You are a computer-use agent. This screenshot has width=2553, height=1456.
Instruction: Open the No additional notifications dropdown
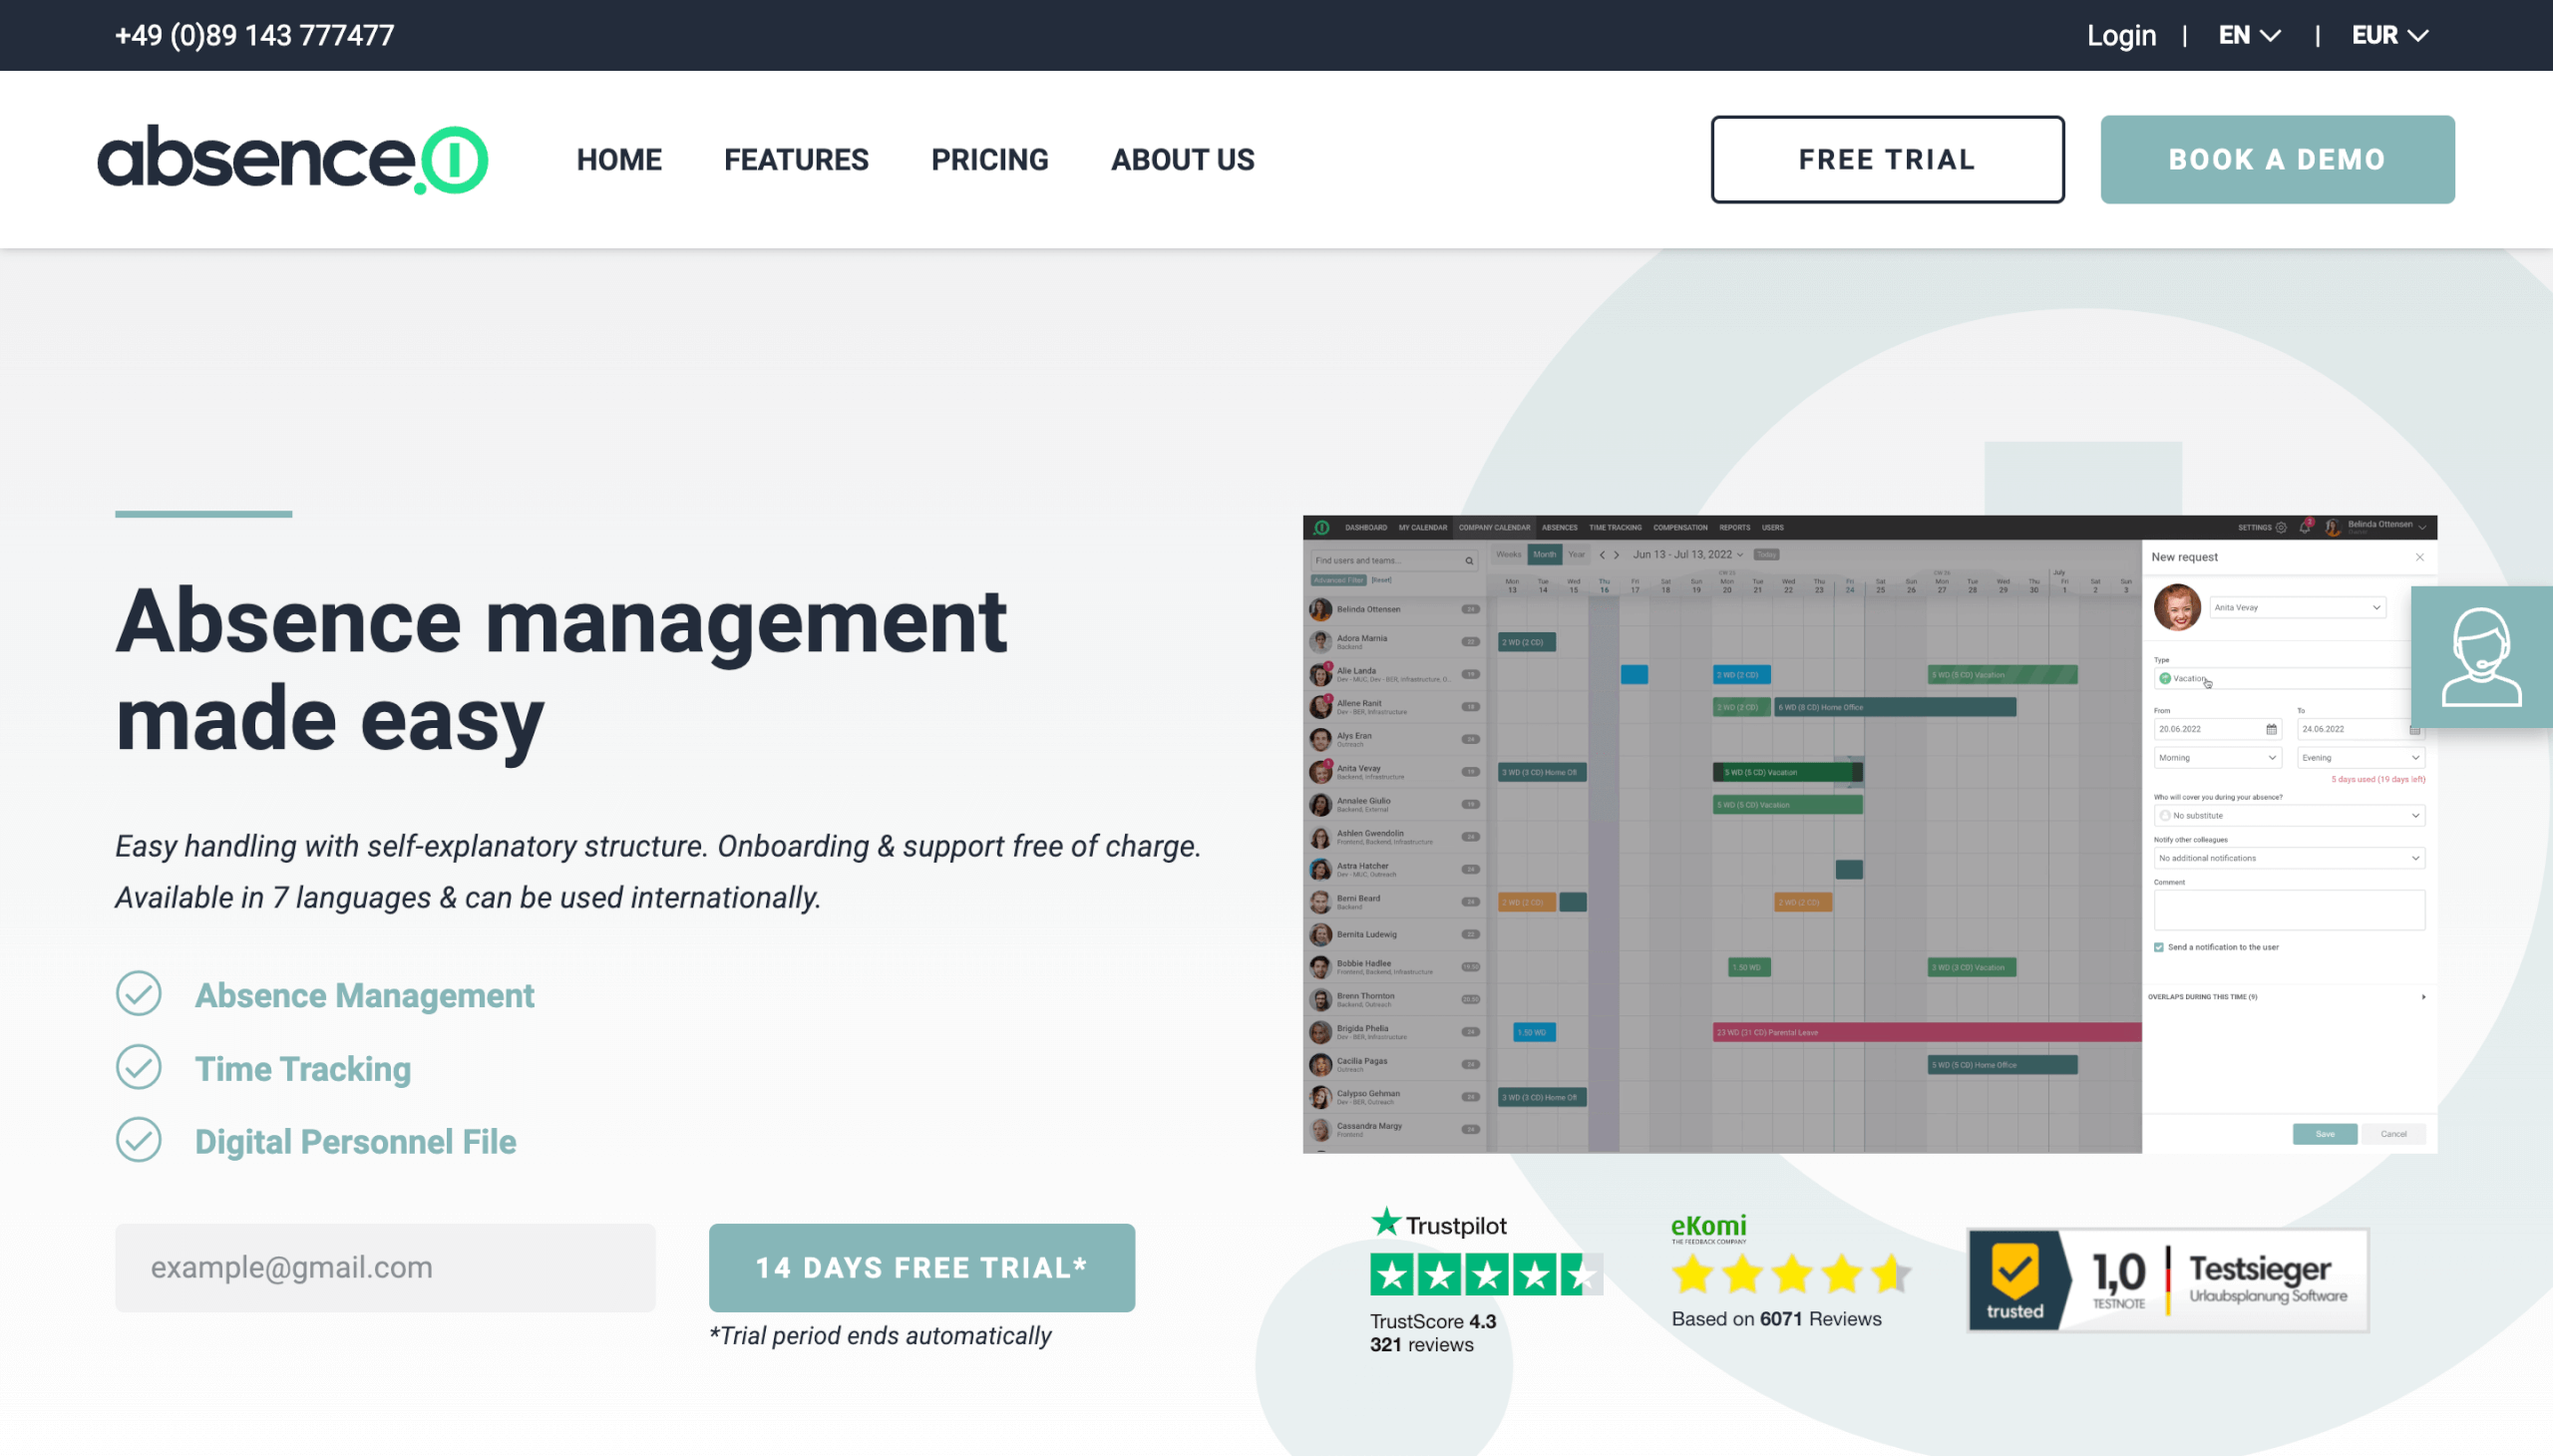(2289, 858)
